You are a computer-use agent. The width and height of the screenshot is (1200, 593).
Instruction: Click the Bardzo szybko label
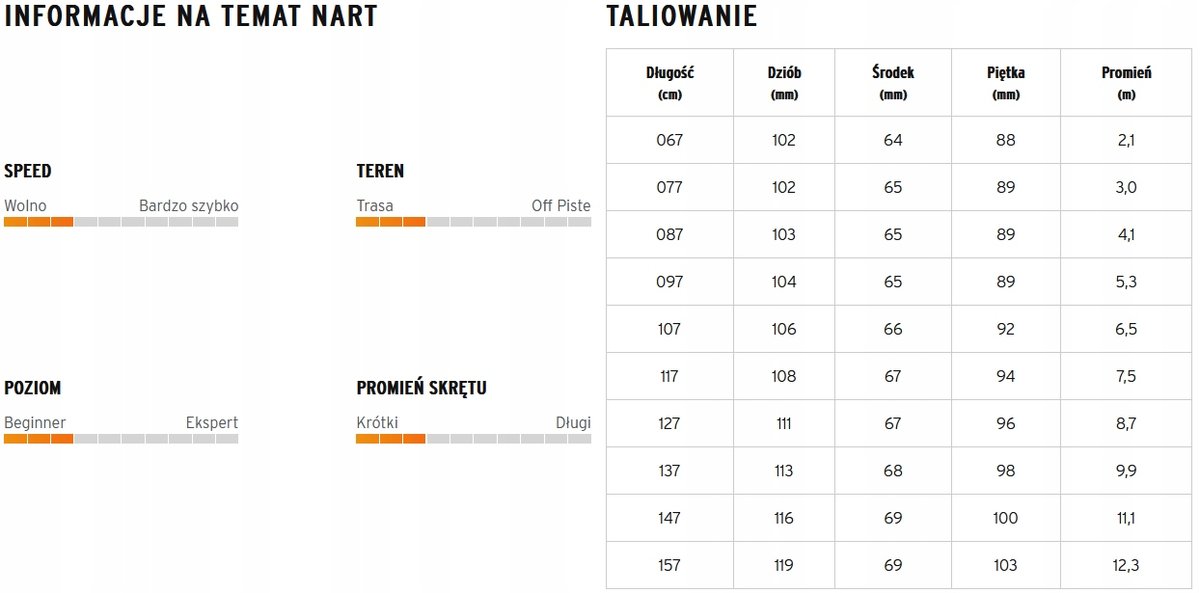[188, 206]
